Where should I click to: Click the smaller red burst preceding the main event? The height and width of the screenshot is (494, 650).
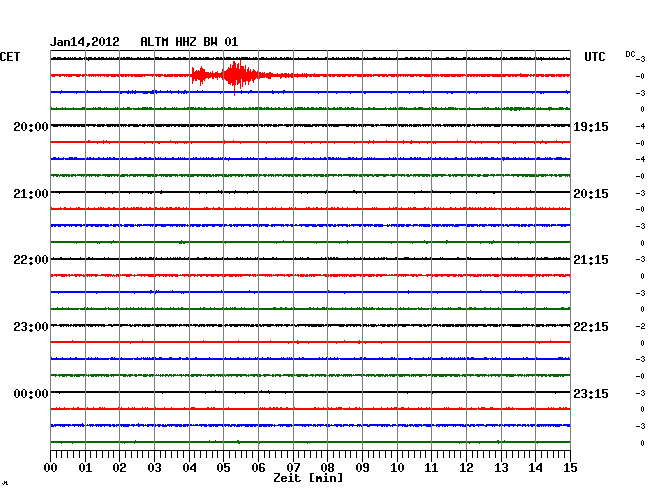tap(201, 75)
